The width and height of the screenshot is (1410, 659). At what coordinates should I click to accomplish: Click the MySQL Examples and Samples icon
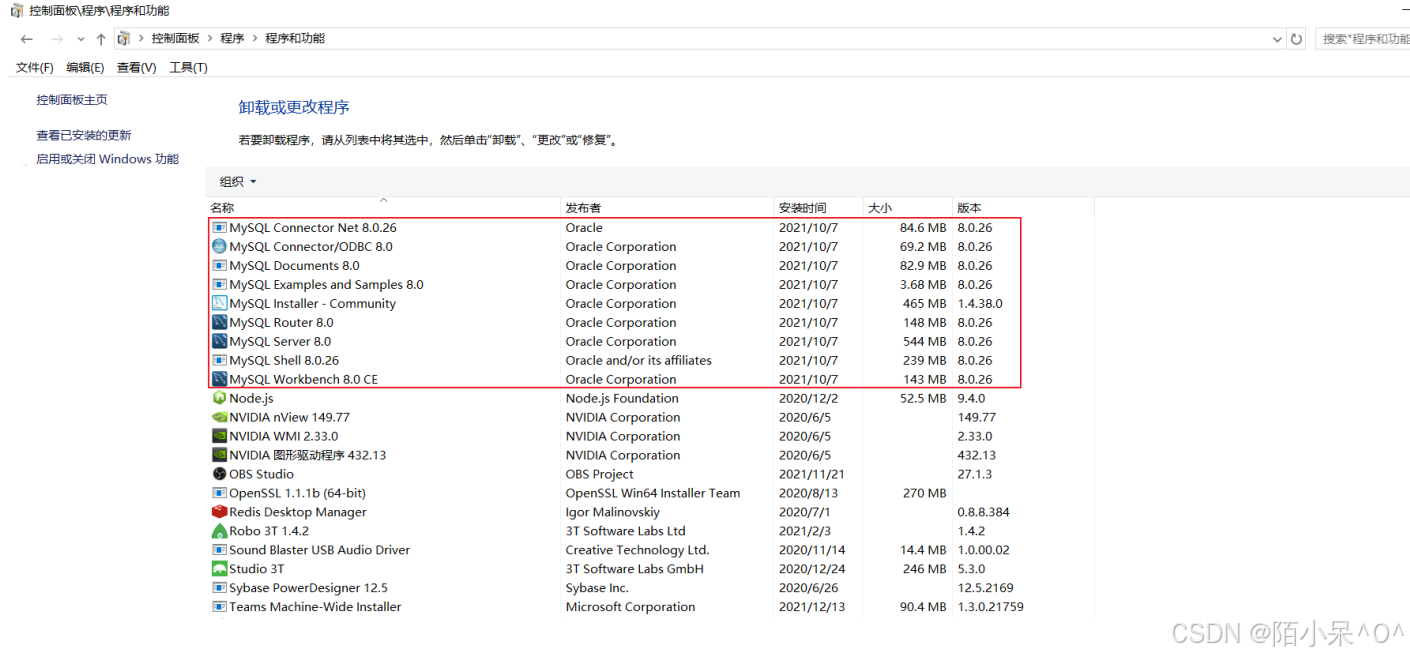point(220,285)
